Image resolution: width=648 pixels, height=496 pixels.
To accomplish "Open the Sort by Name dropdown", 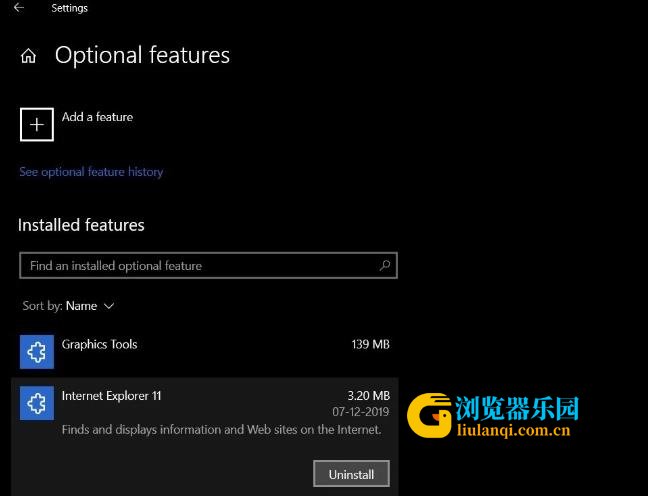I will (68, 306).
